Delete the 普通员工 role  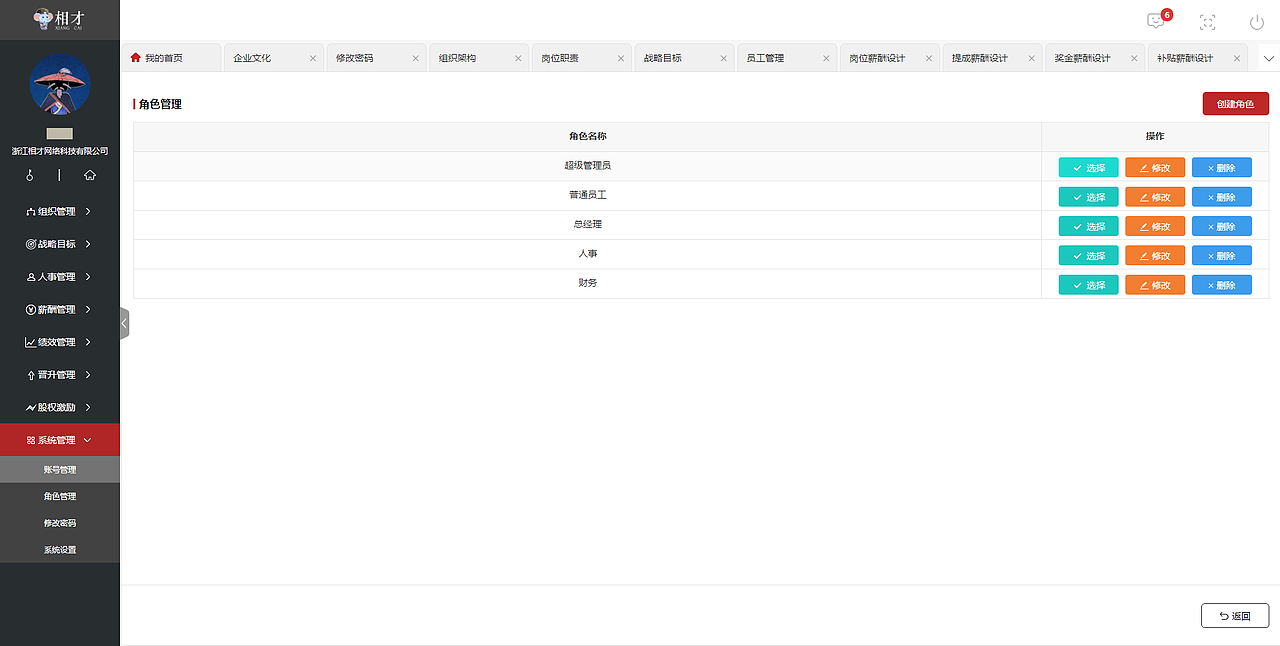1222,197
